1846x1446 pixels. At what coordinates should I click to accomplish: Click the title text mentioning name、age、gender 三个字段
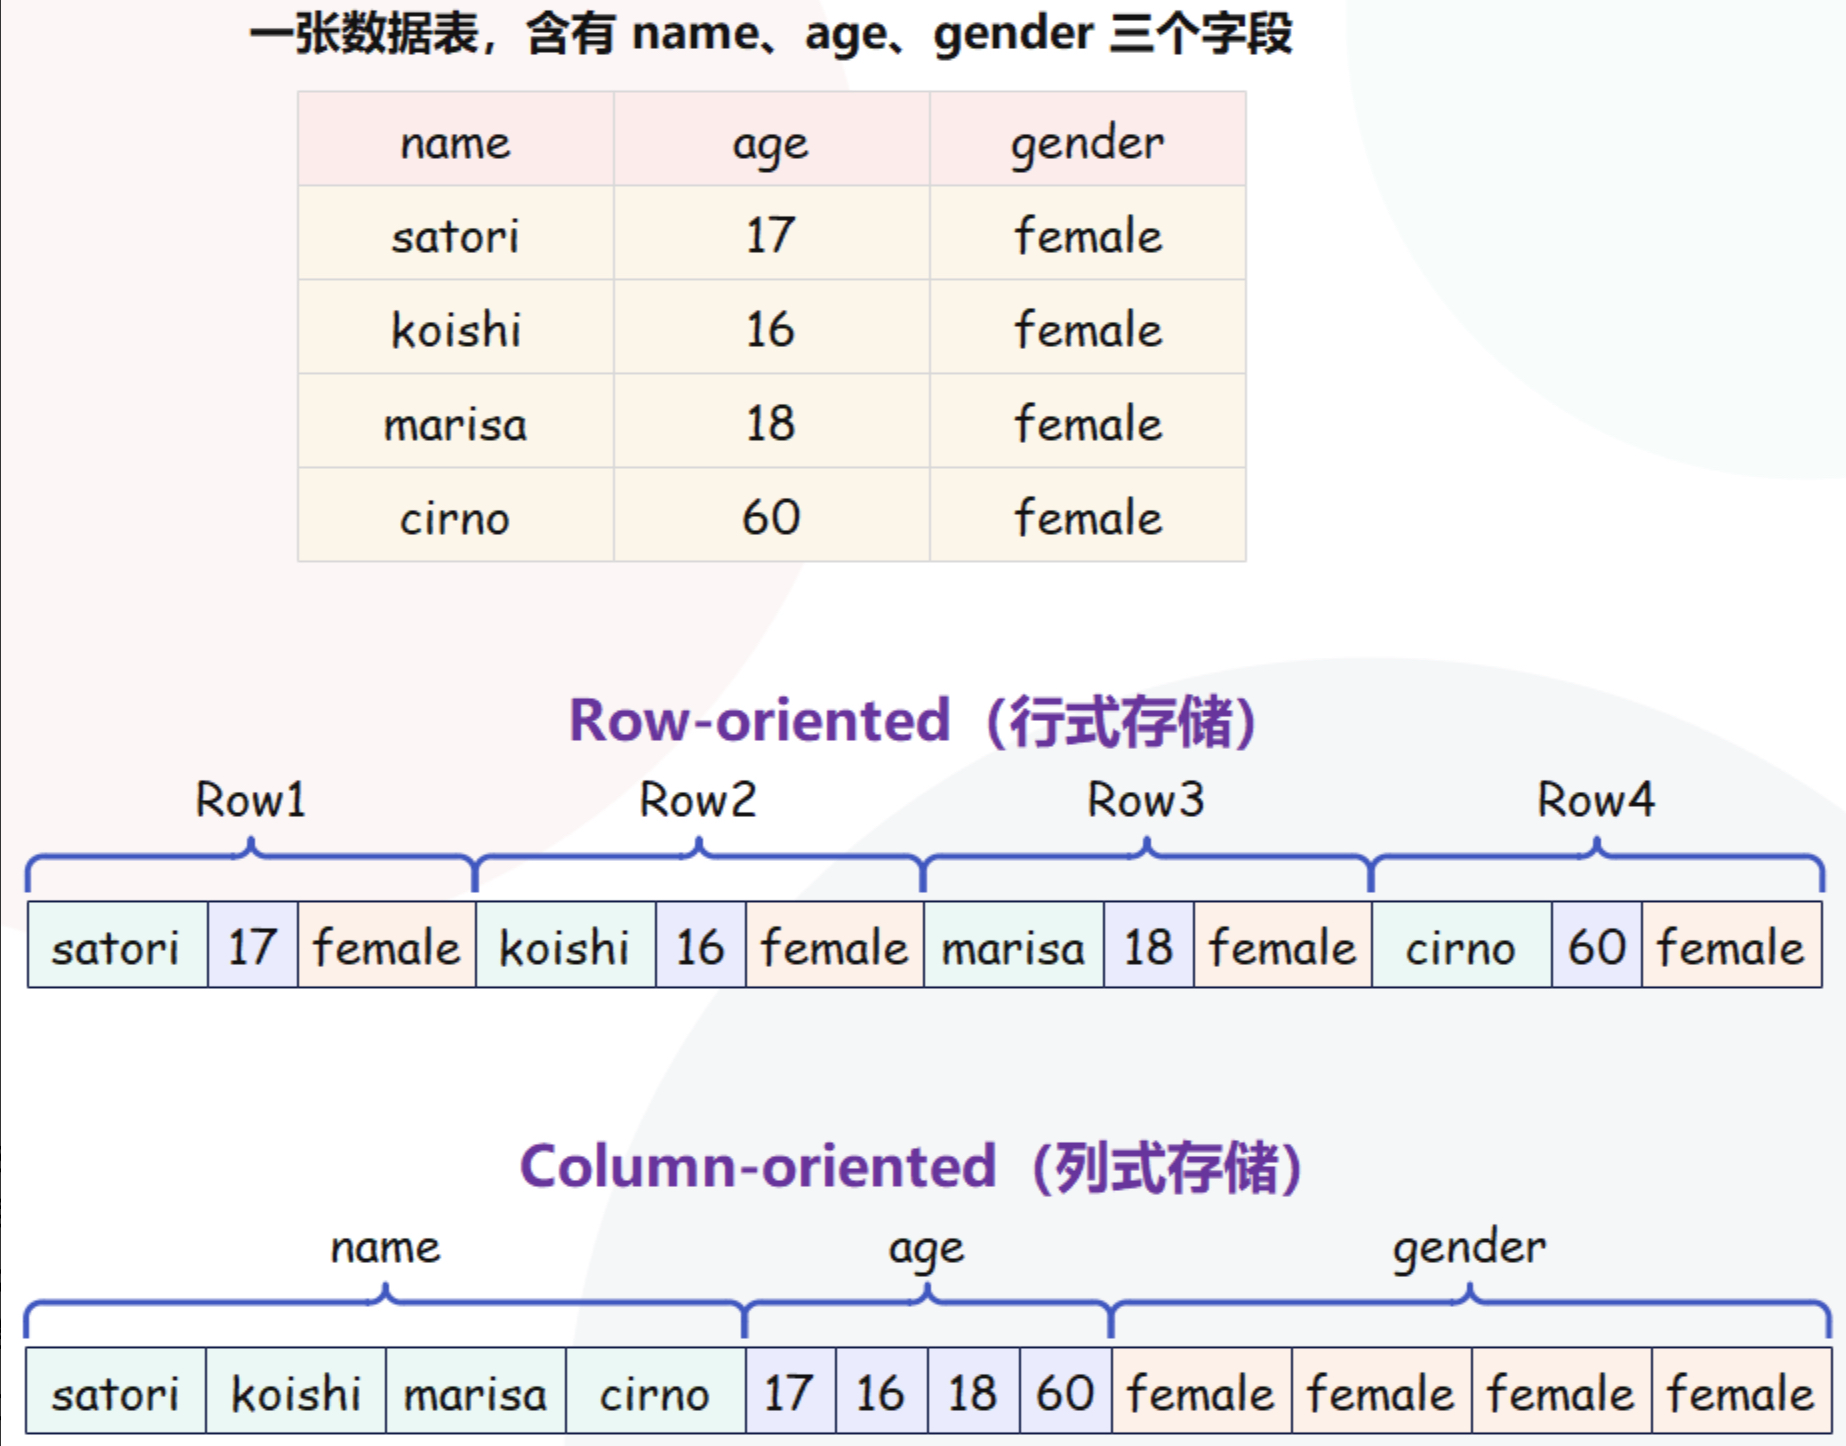click(771, 34)
